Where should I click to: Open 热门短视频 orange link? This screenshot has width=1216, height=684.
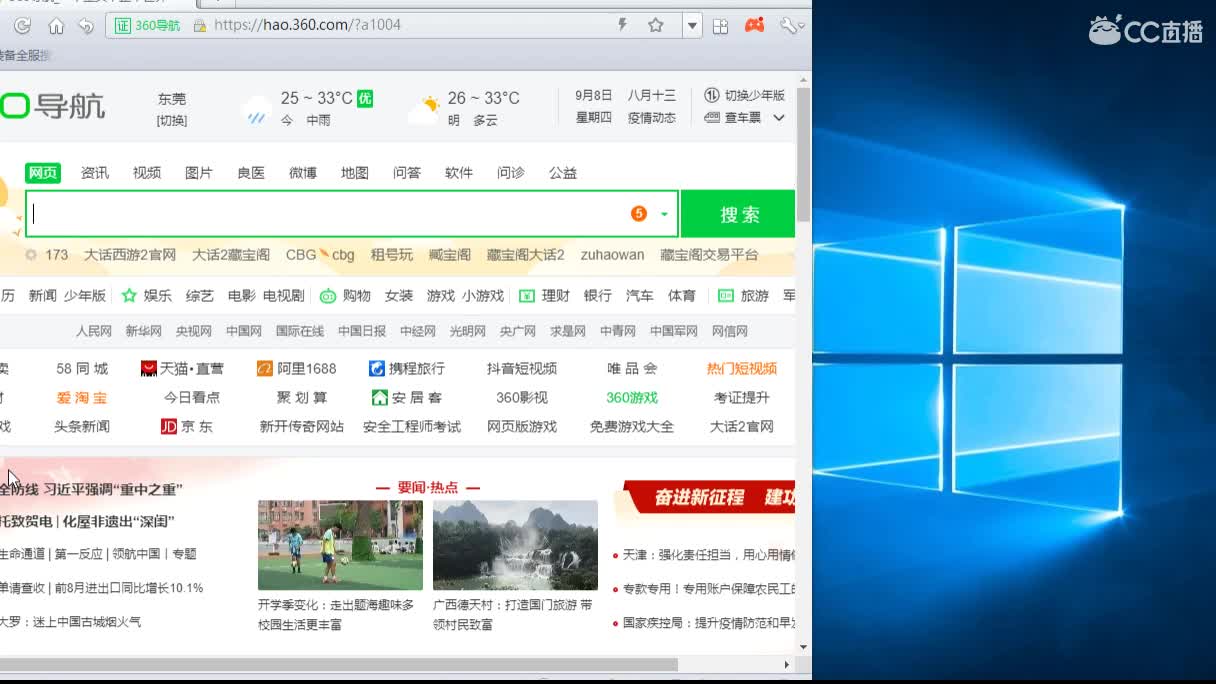(x=742, y=369)
